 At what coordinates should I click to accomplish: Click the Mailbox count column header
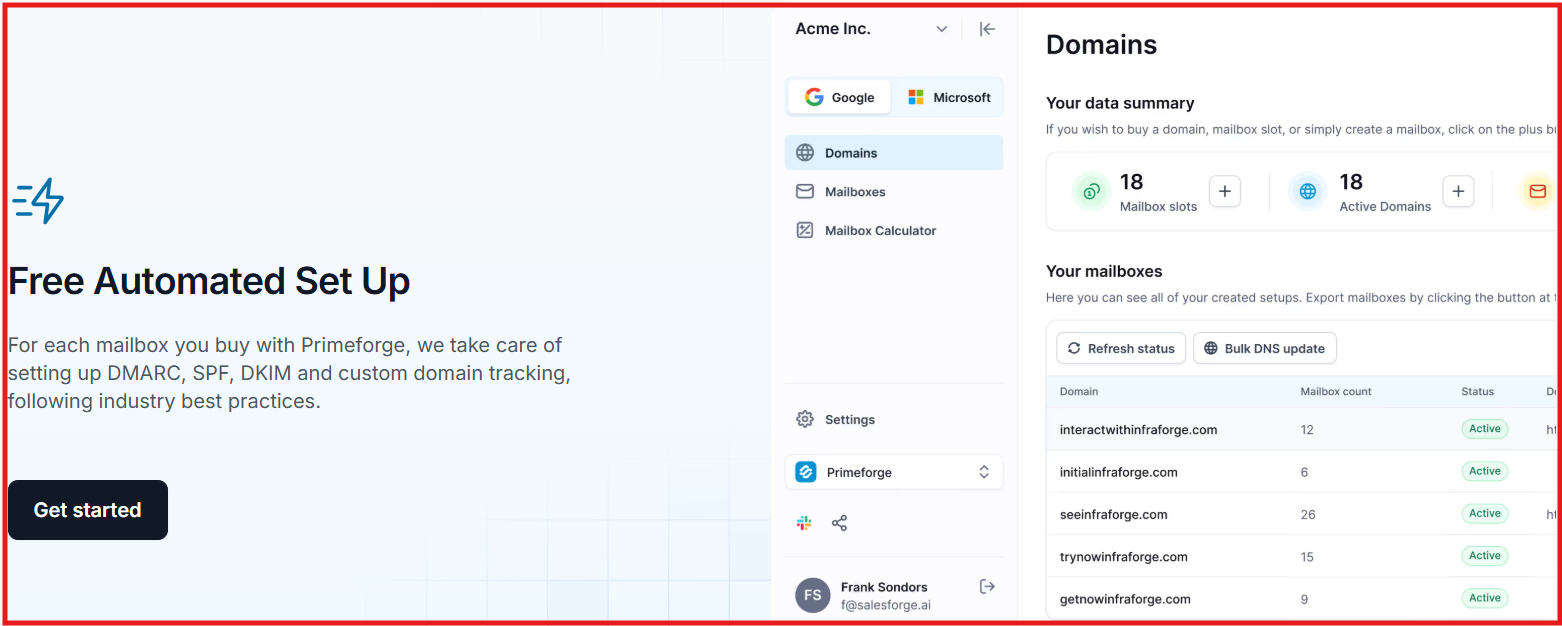pos(1336,392)
